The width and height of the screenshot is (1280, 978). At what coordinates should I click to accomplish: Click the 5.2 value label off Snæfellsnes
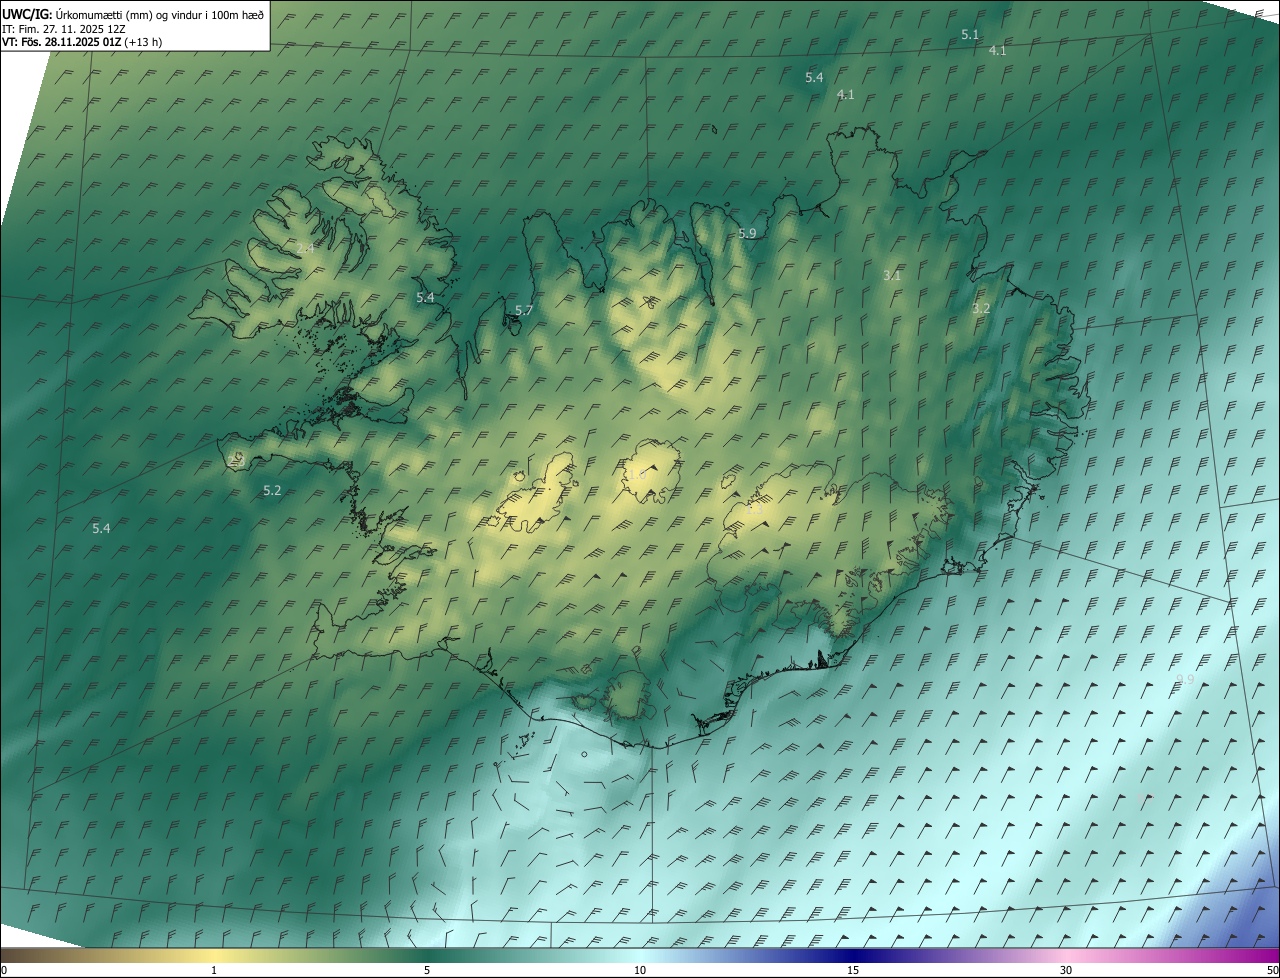272,490
